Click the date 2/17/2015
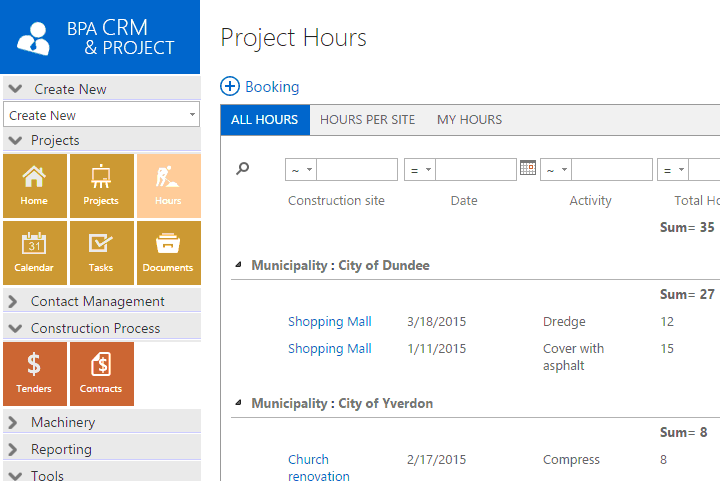The image size is (720, 481). 436,460
